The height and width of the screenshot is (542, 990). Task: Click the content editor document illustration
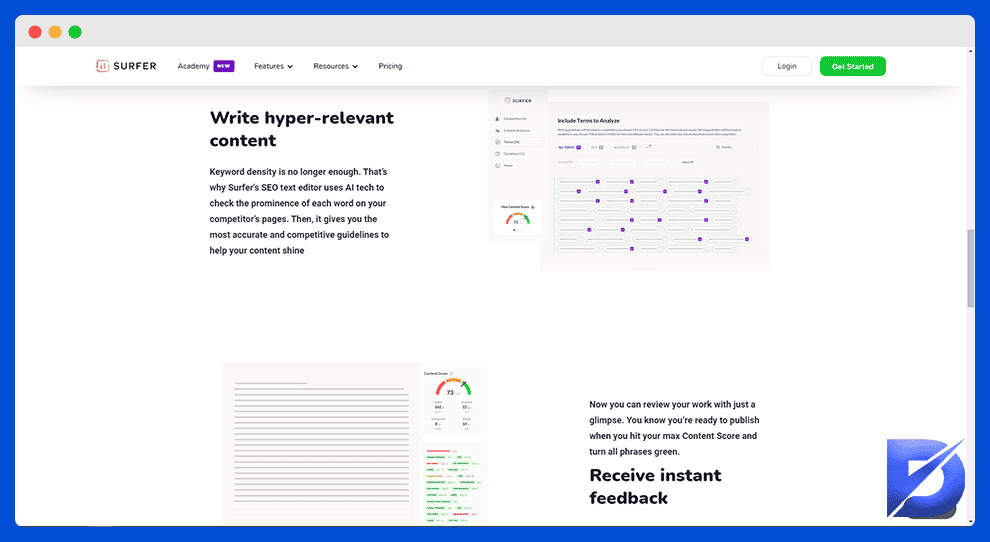321,443
